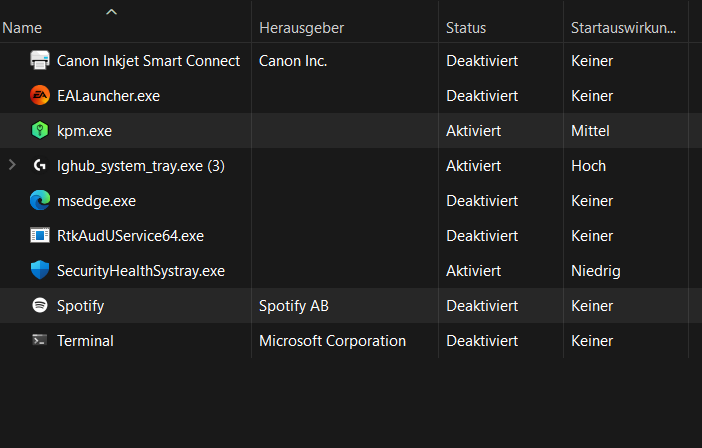Select the Spotify AB publisher cell
Viewport: 702px width, 448px height.
coord(293,306)
